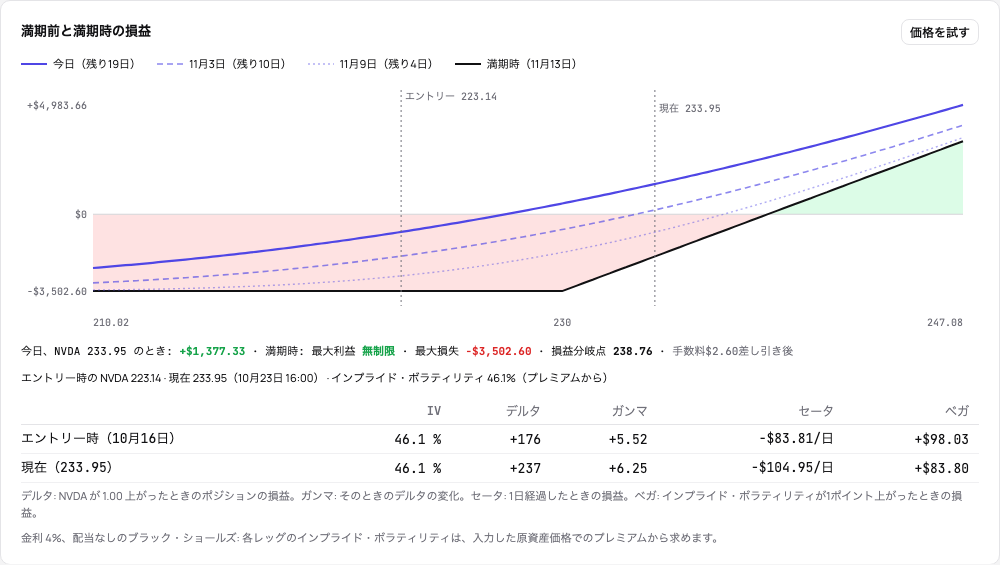Click the +$98.03 vega cell
The height and width of the screenshot is (565, 1000).
(x=941, y=439)
